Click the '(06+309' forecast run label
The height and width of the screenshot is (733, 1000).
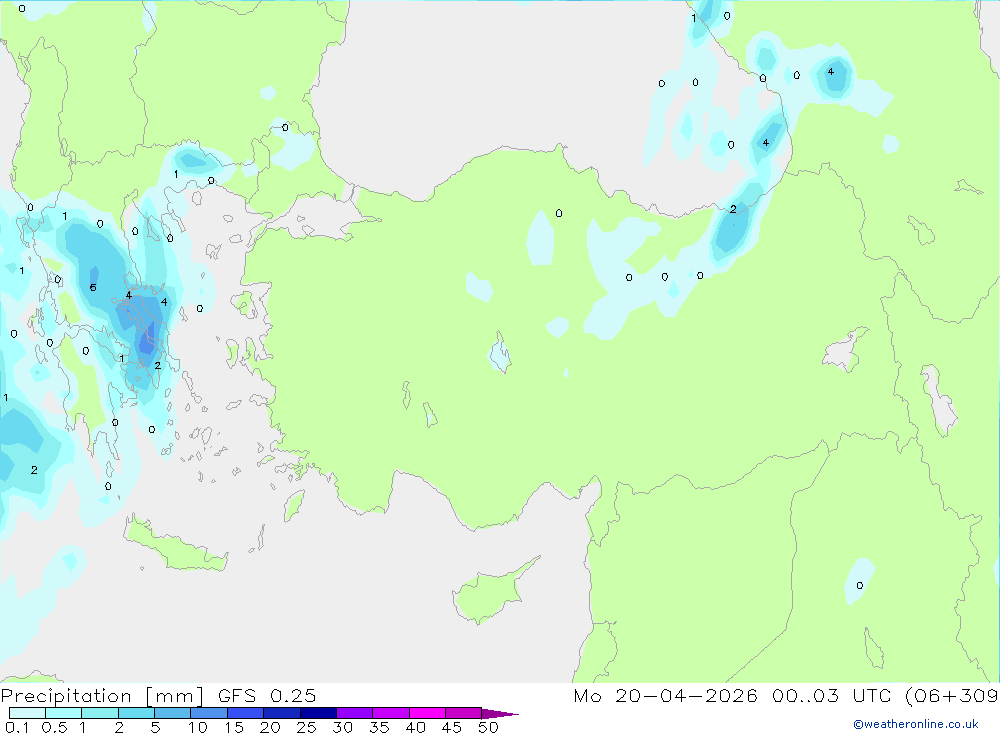tap(952, 696)
